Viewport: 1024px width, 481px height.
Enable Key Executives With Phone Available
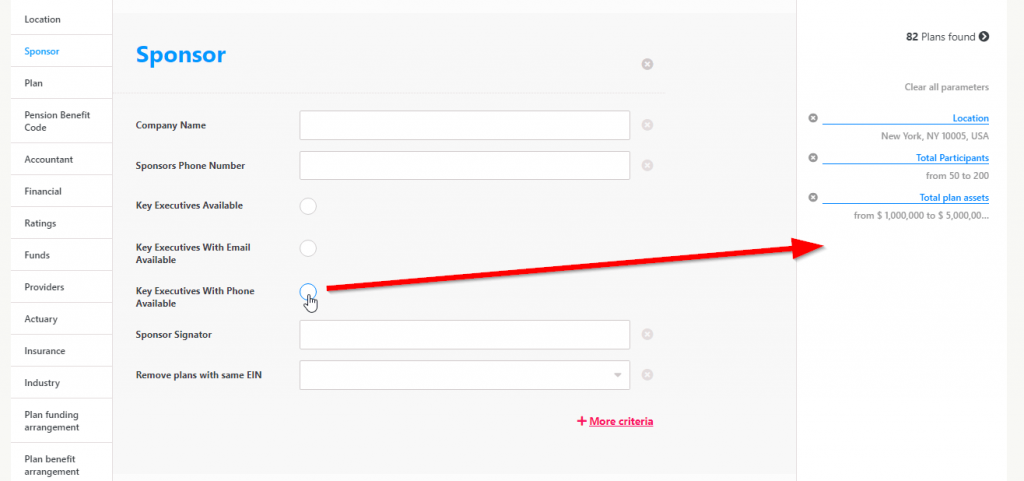click(308, 291)
